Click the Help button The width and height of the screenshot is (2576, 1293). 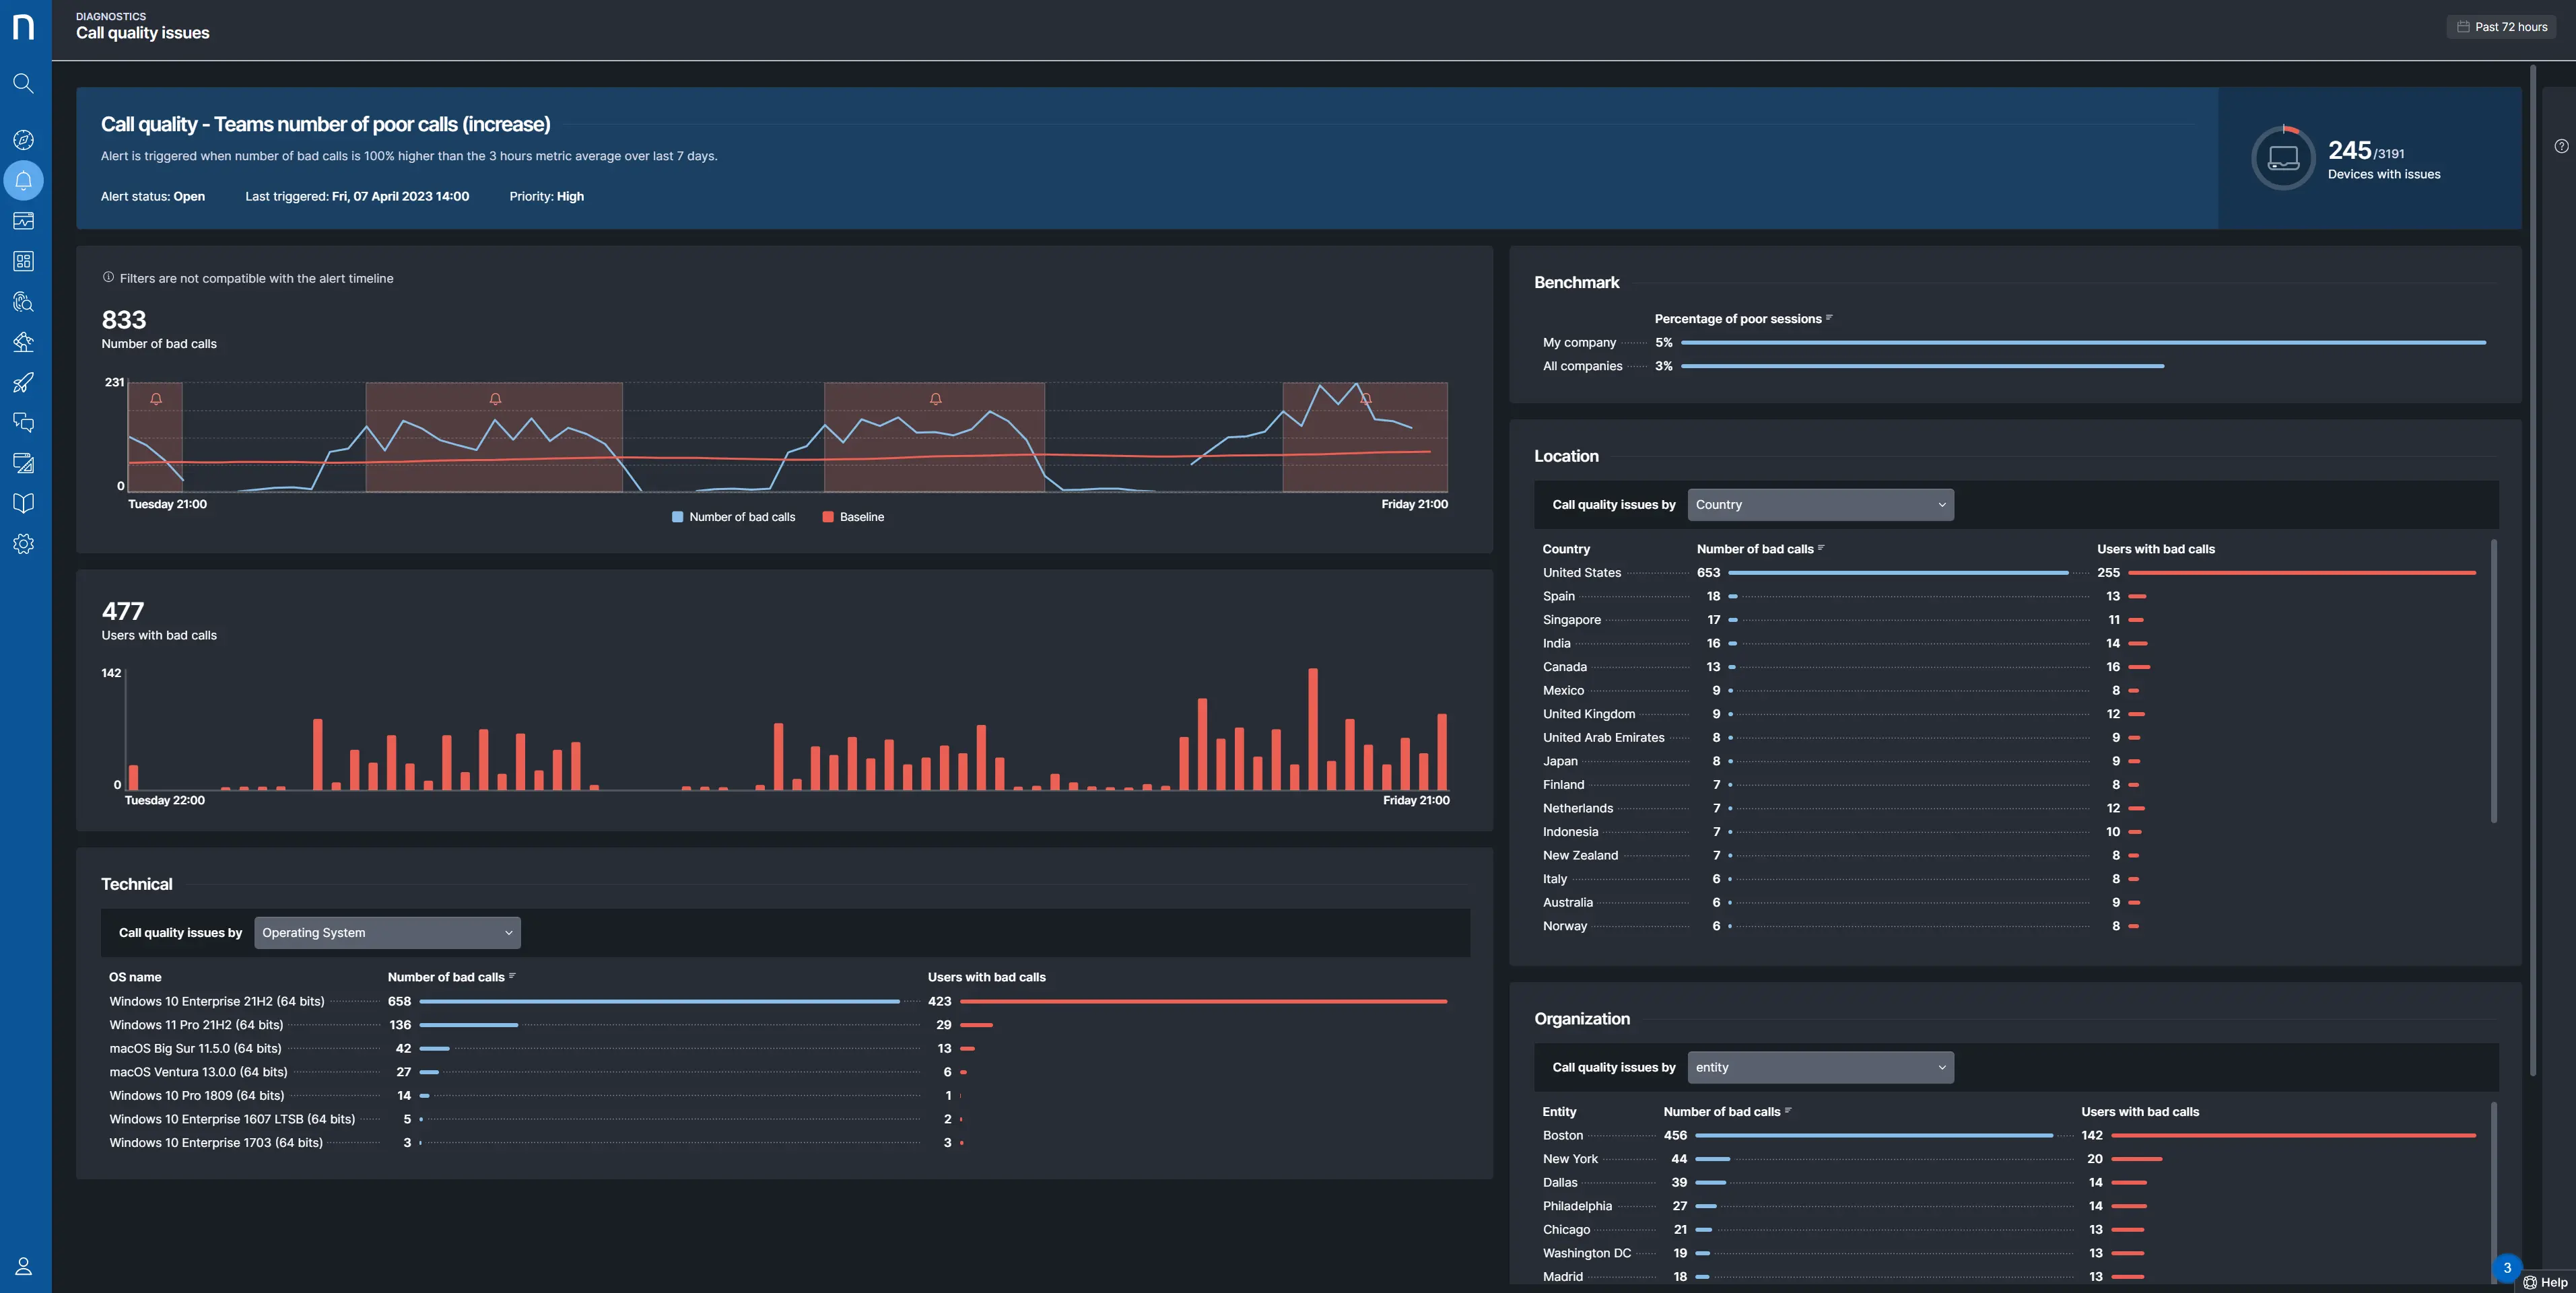pyautogui.click(x=2545, y=1282)
